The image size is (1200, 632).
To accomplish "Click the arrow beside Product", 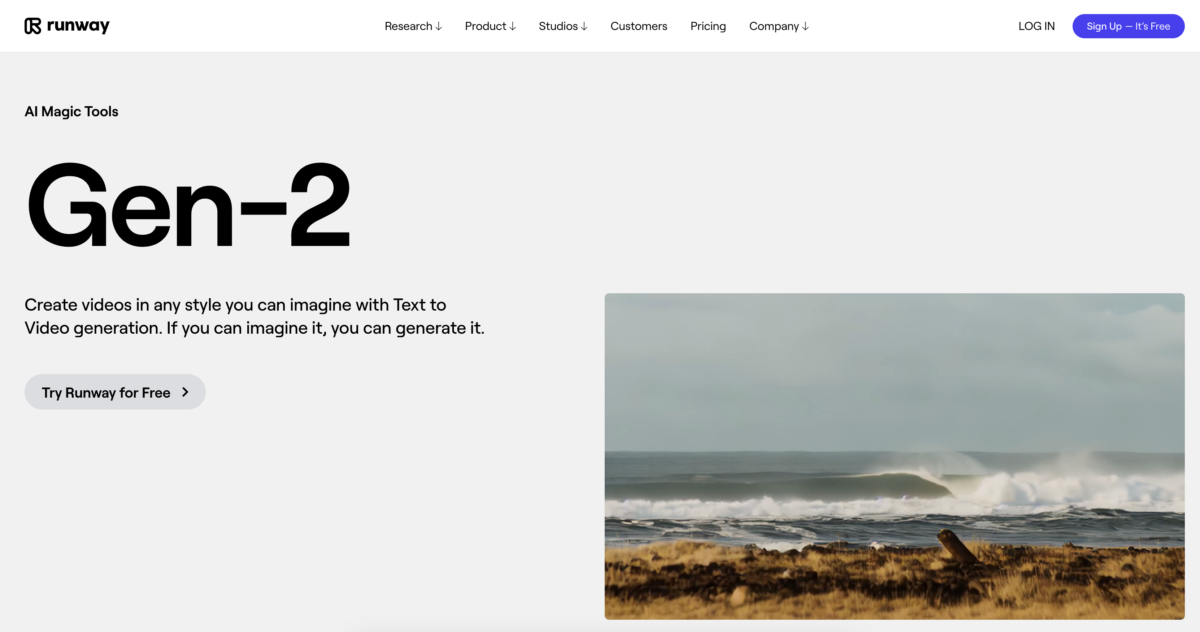I will pos(512,27).
